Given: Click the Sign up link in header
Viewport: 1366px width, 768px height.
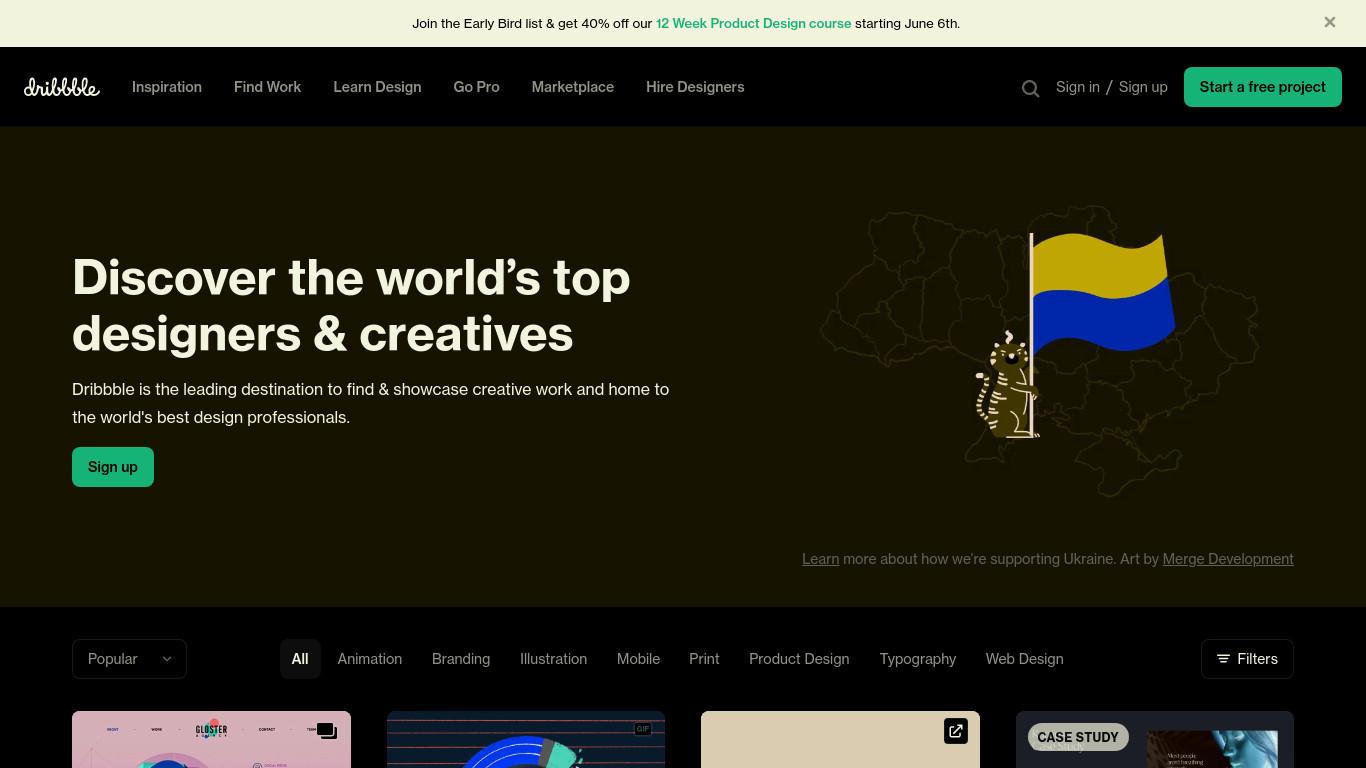Looking at the screenshot, I should coord(1143,87).
